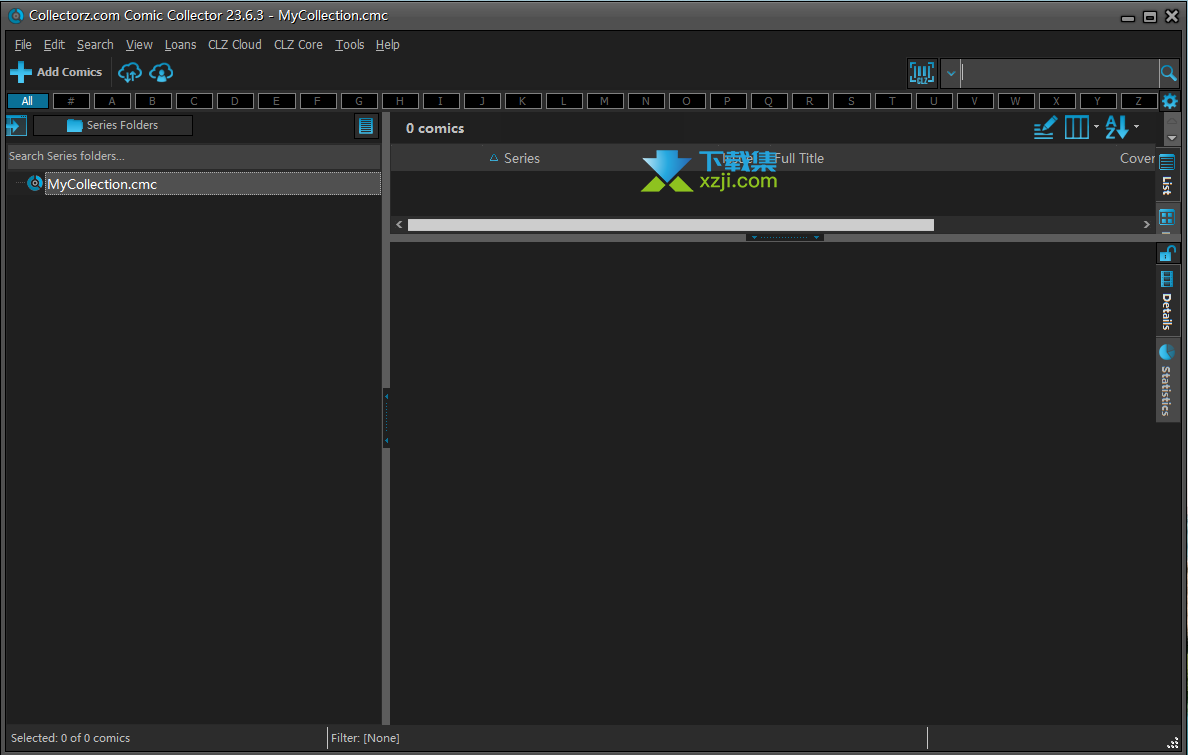Screen dimensions: 1188x755
Task: Filter comics by letter H
Action: tap(400, 101)
